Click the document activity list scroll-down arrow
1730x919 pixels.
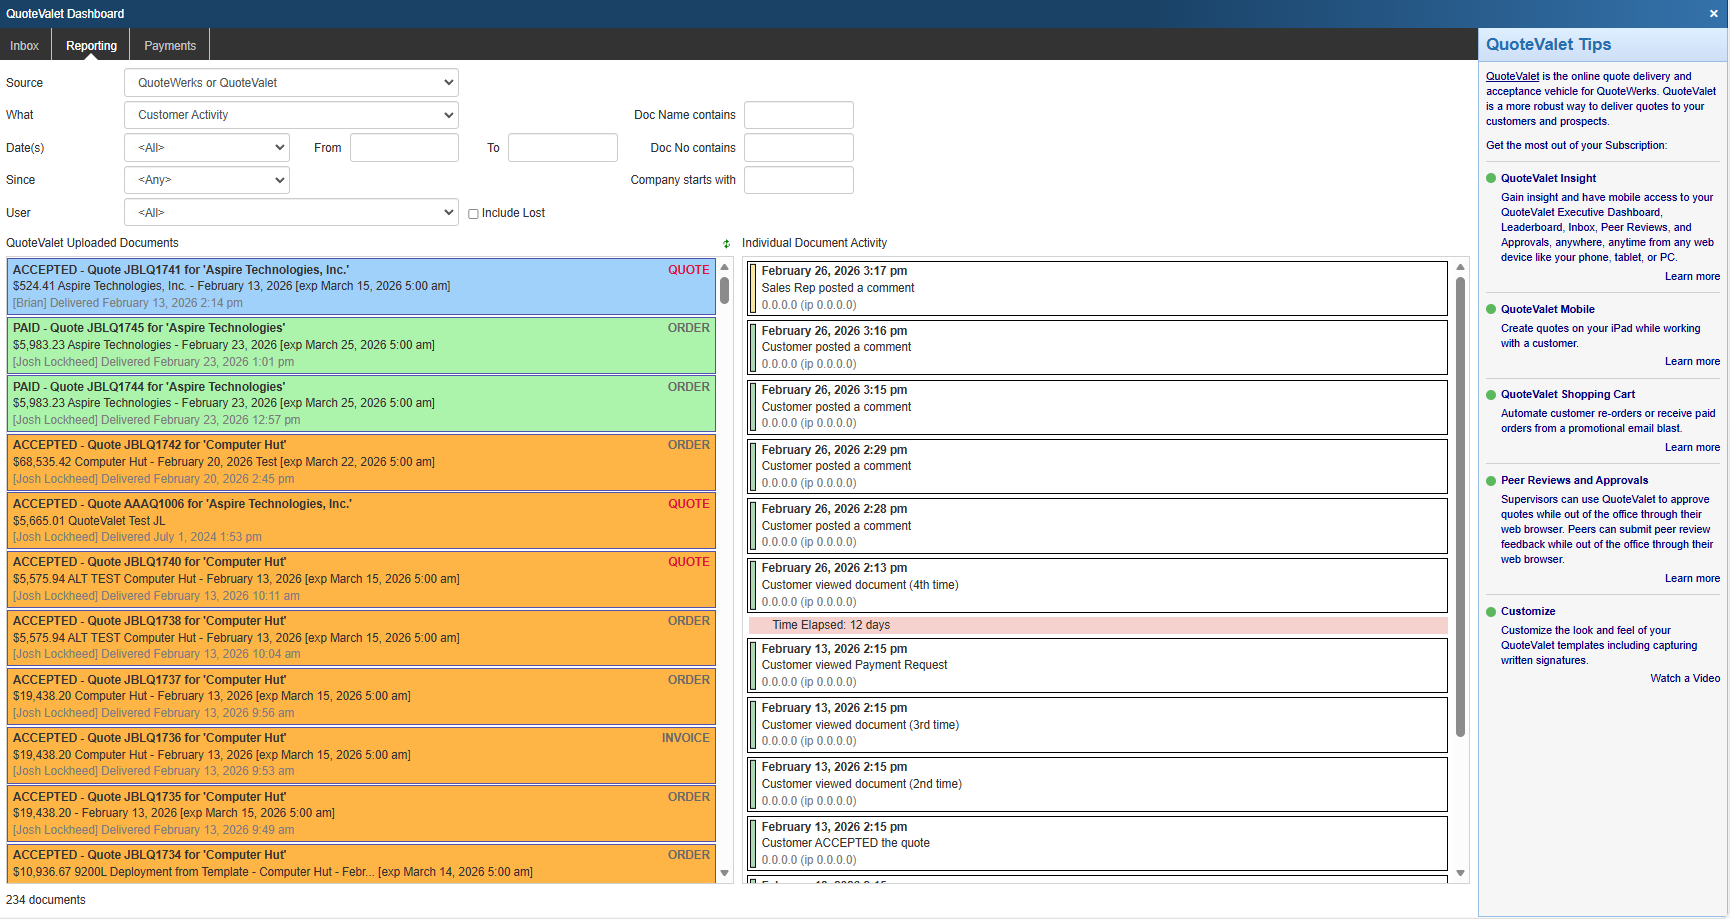tap(1460, 873)
